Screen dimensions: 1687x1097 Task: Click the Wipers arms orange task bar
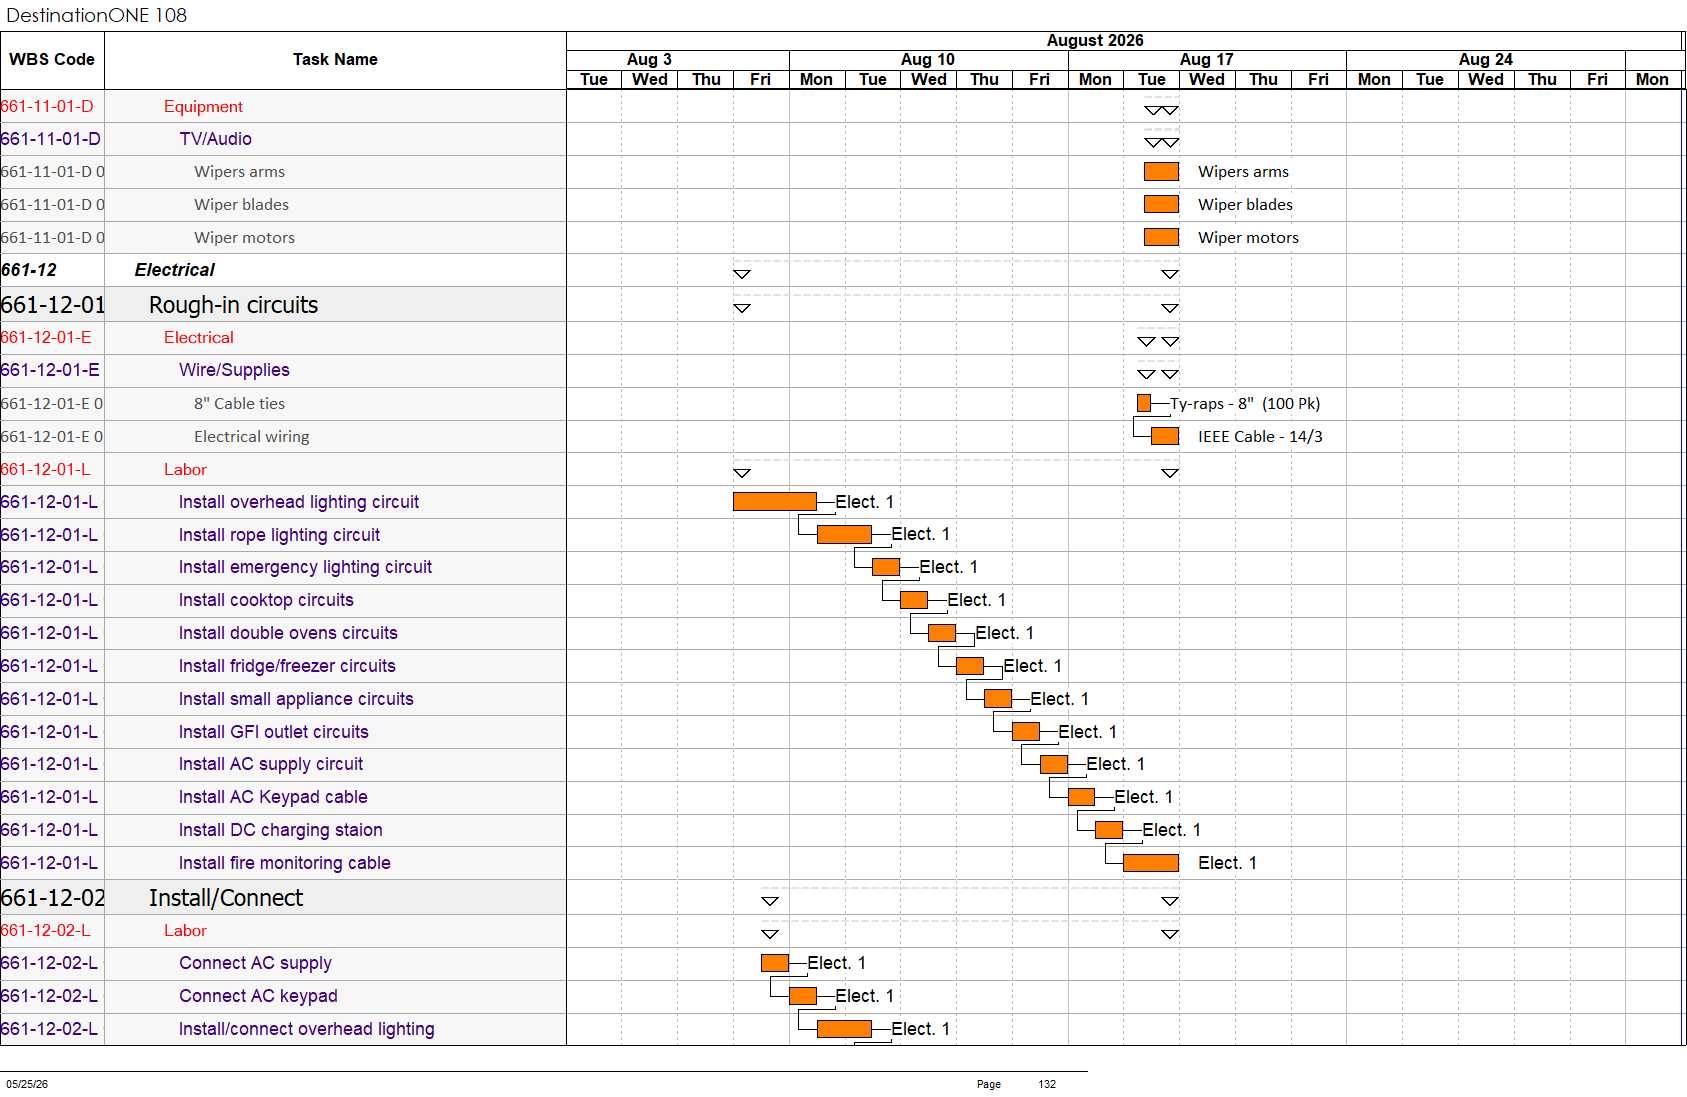1161,172
